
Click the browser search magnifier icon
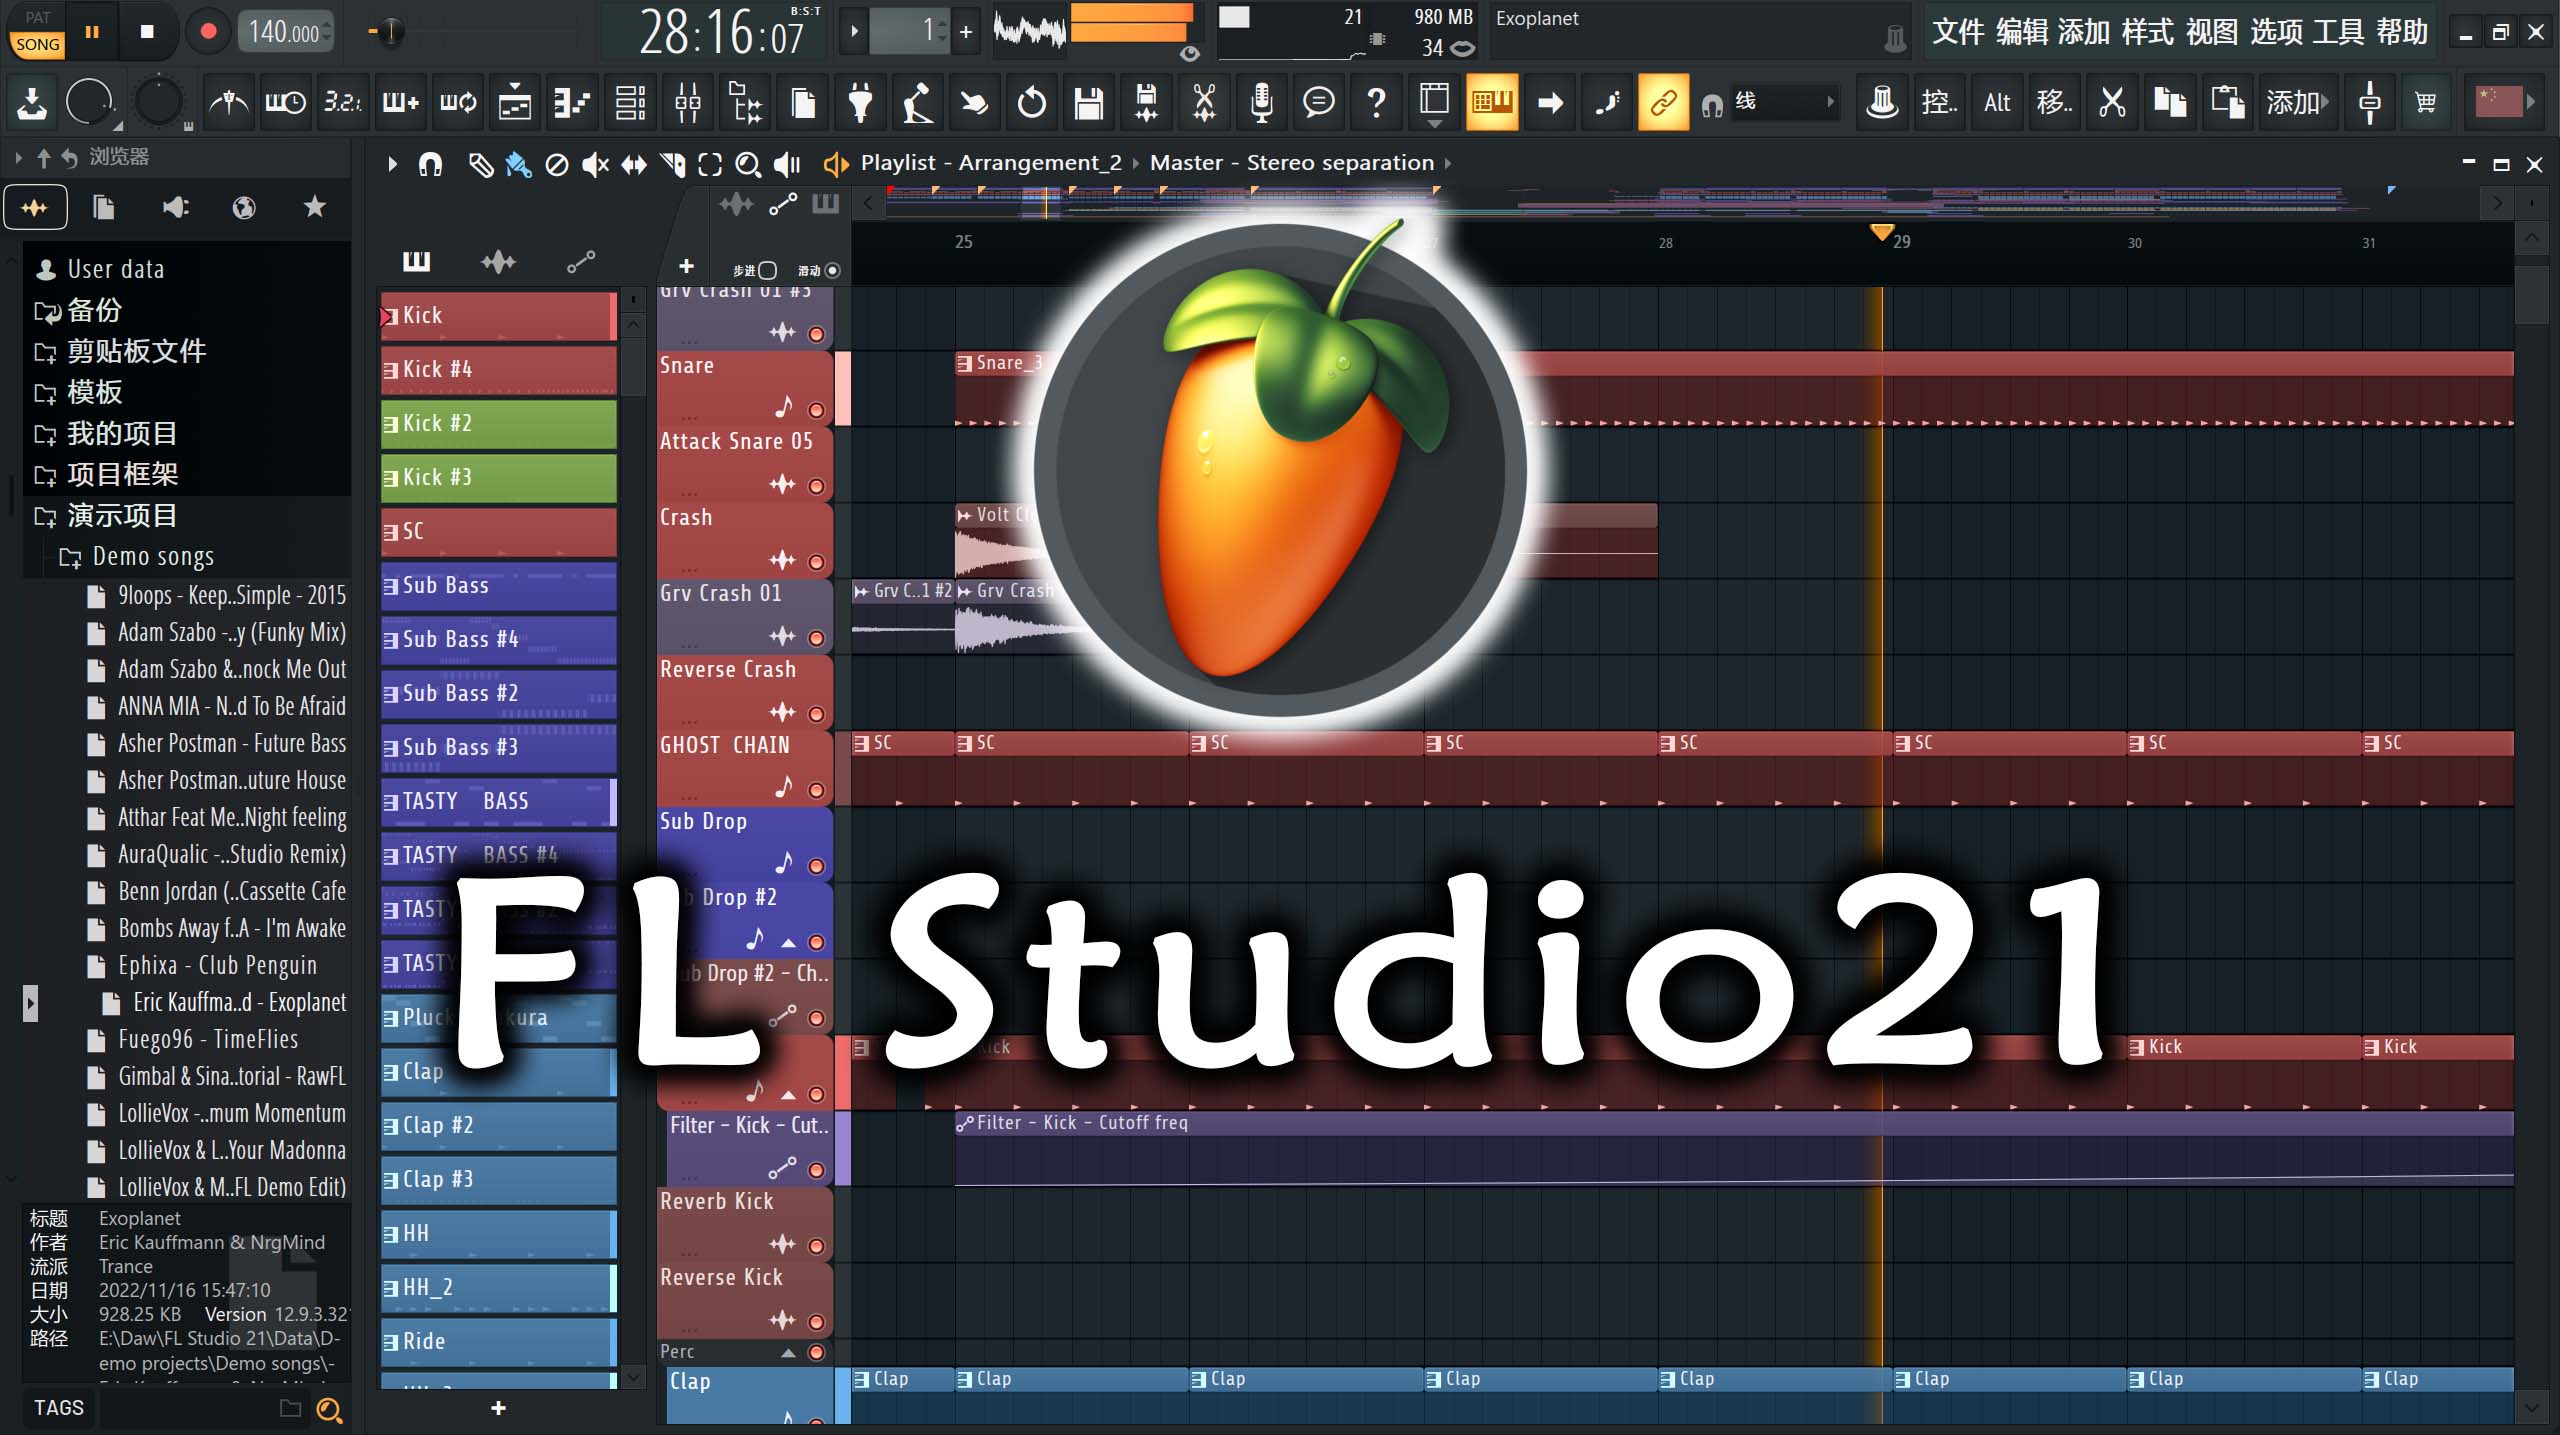tap(329, 1410)
